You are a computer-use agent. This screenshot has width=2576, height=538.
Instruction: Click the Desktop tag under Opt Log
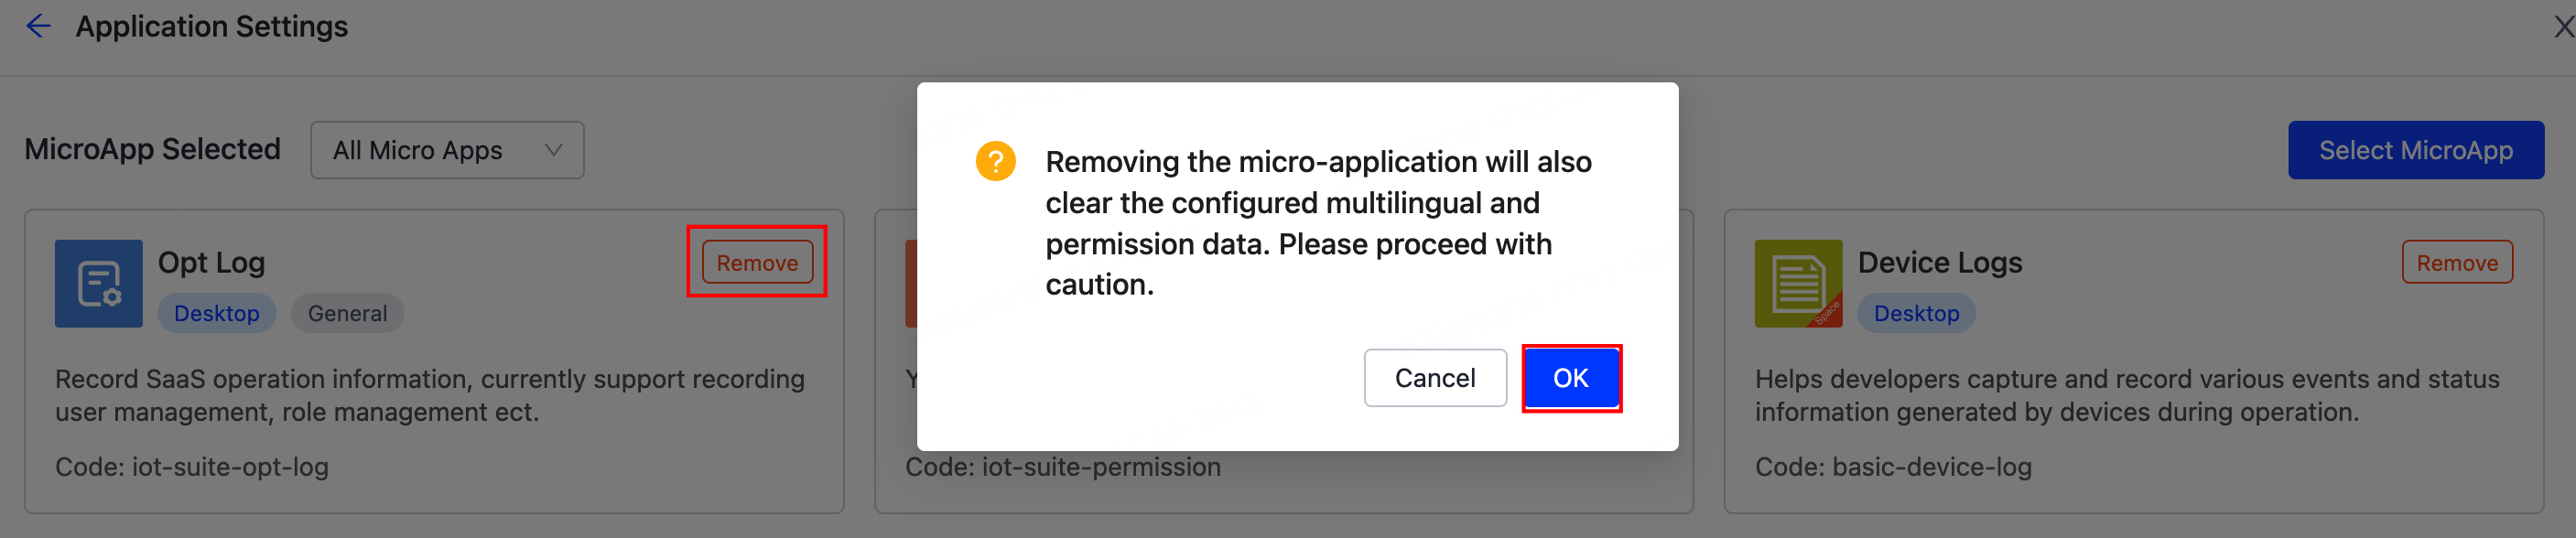217,312
